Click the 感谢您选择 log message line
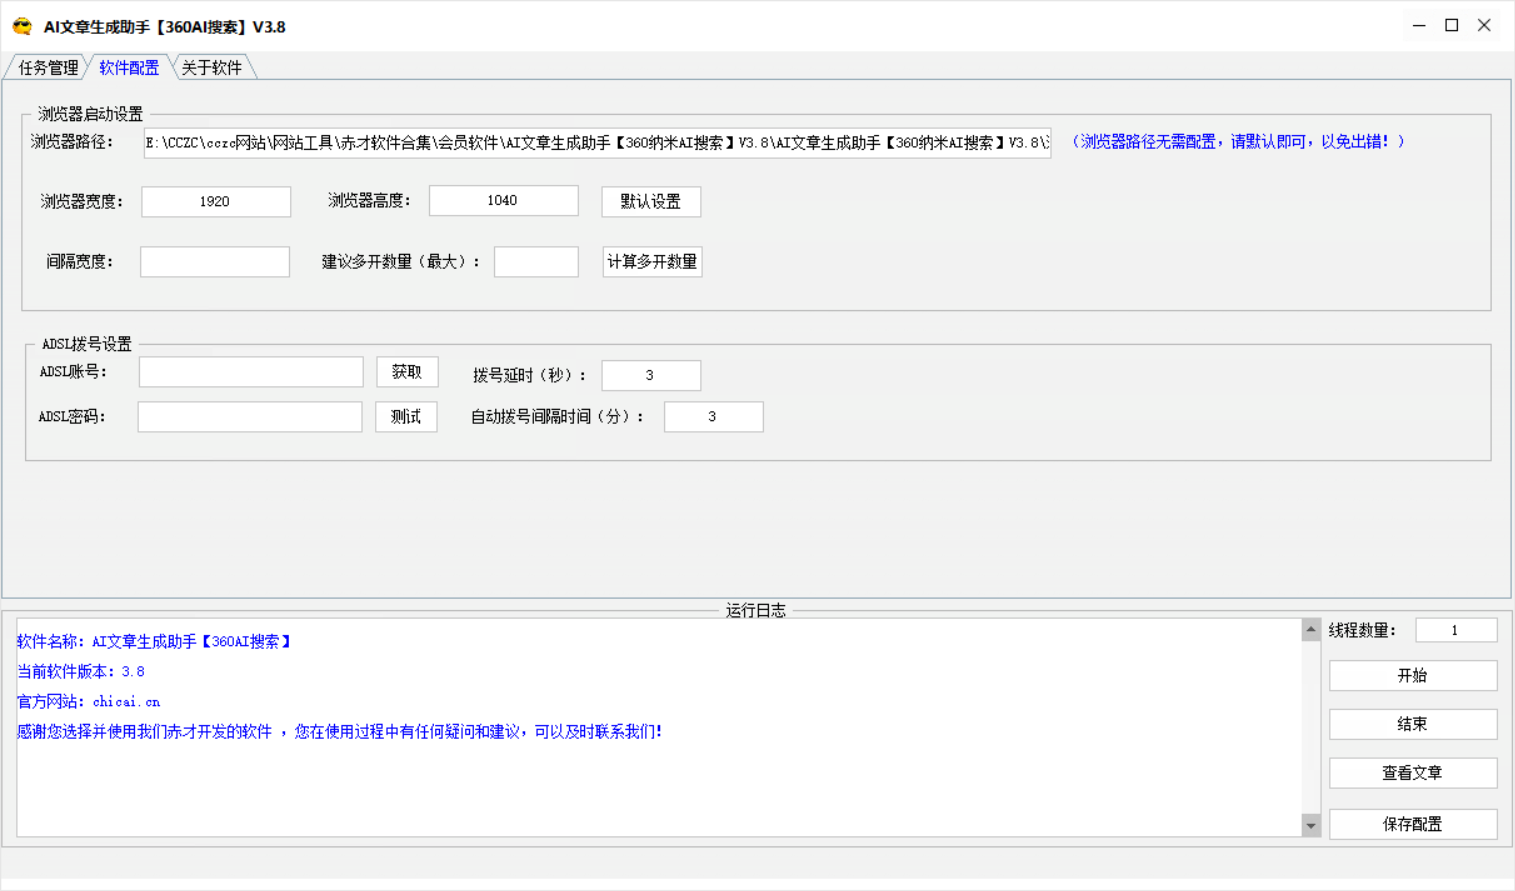Screen dimensions: 1515x891 point(340,732)
